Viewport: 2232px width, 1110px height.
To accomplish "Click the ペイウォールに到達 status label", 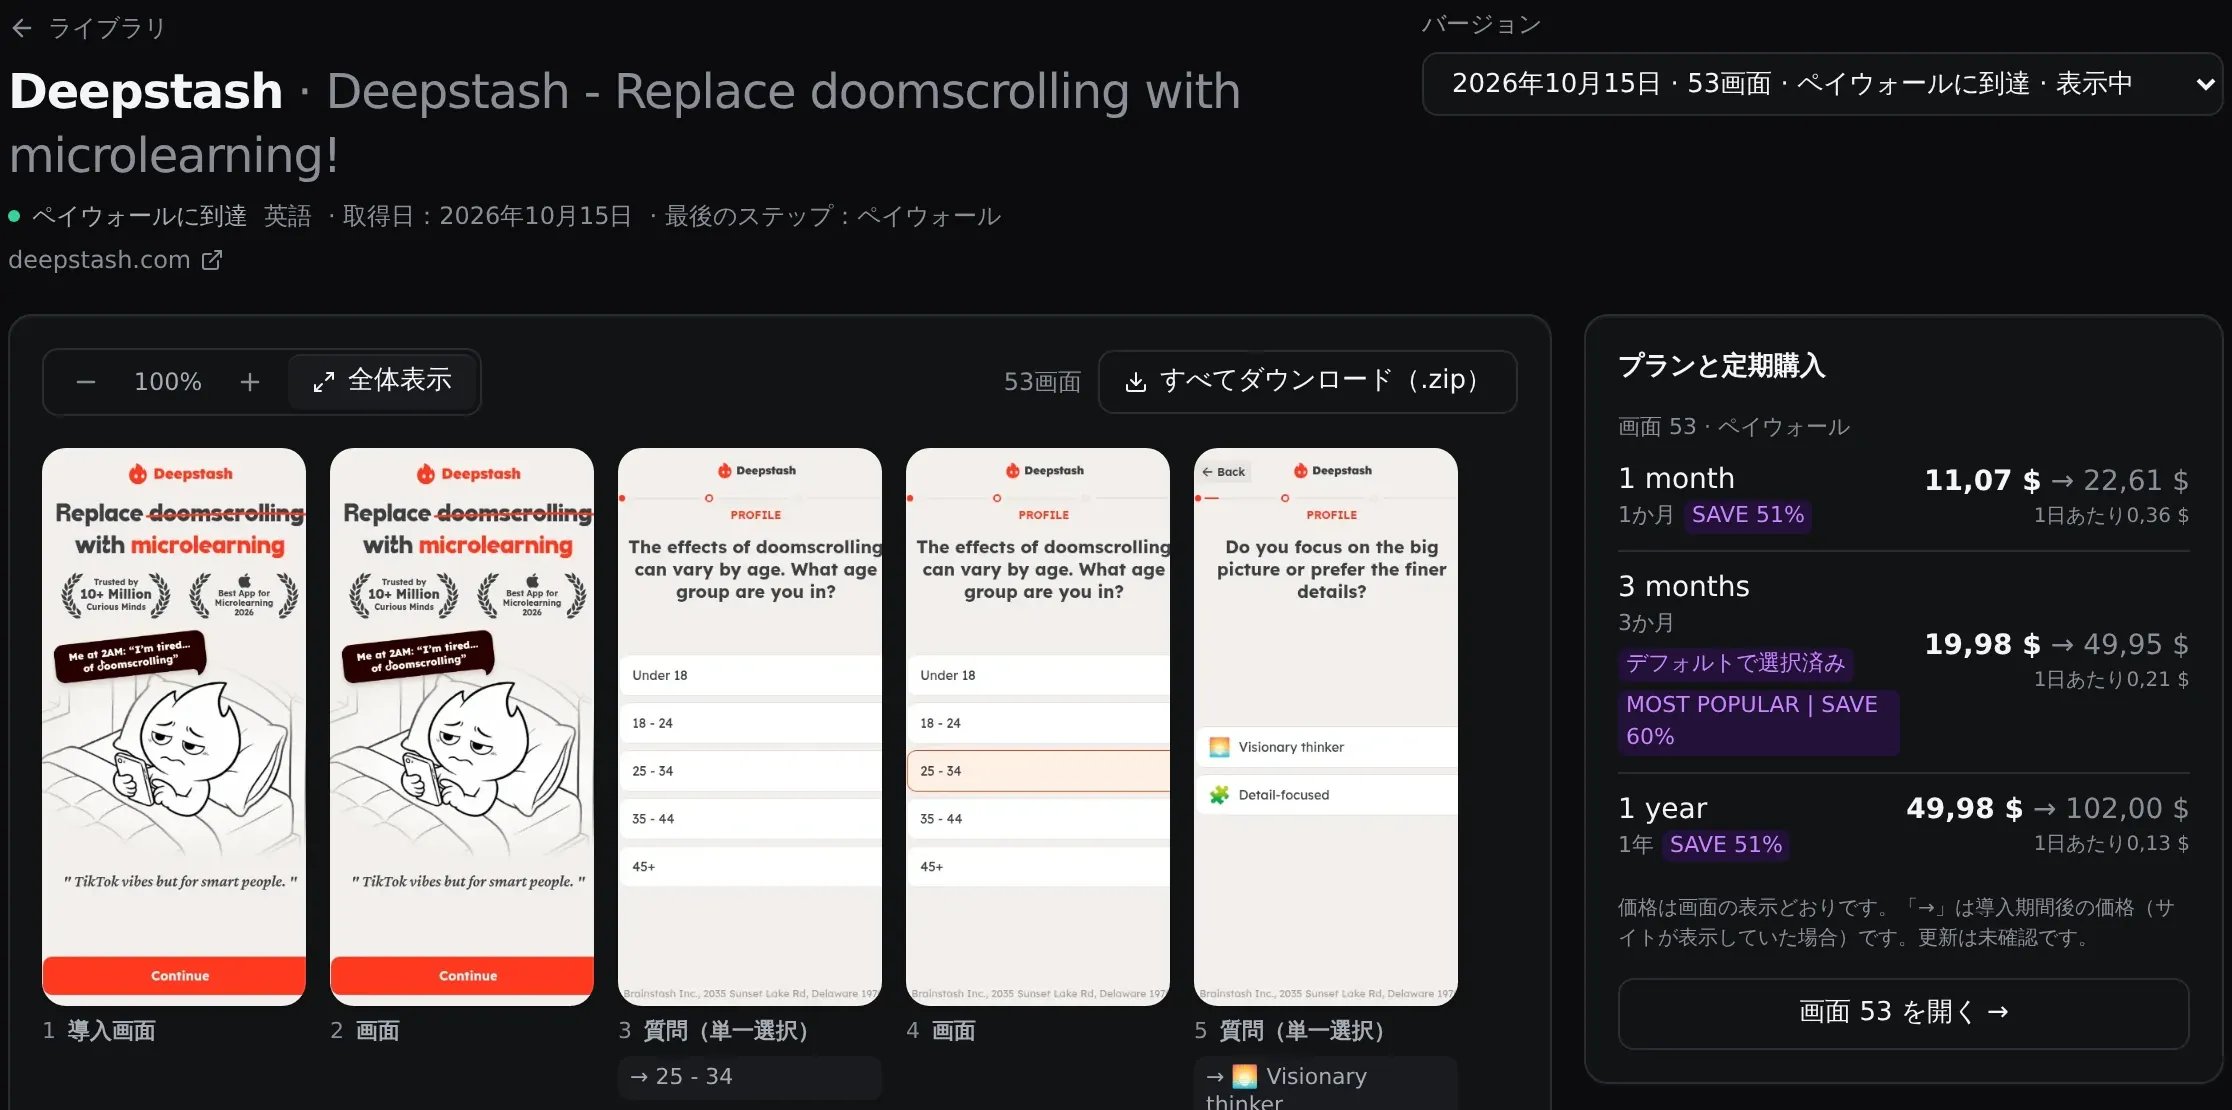I will 139,216.
